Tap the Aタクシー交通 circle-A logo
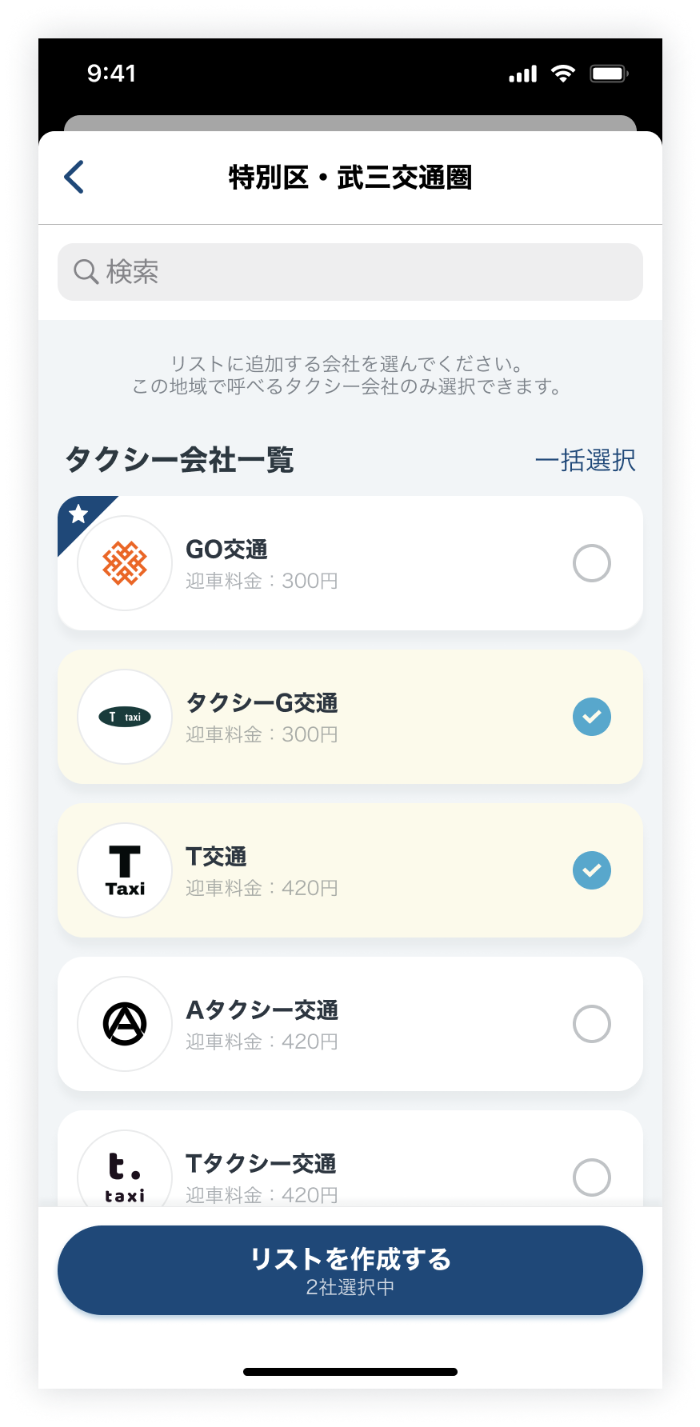This screenshot has height=1427, width=700. pyautogui.click(x=125, y=1023)
